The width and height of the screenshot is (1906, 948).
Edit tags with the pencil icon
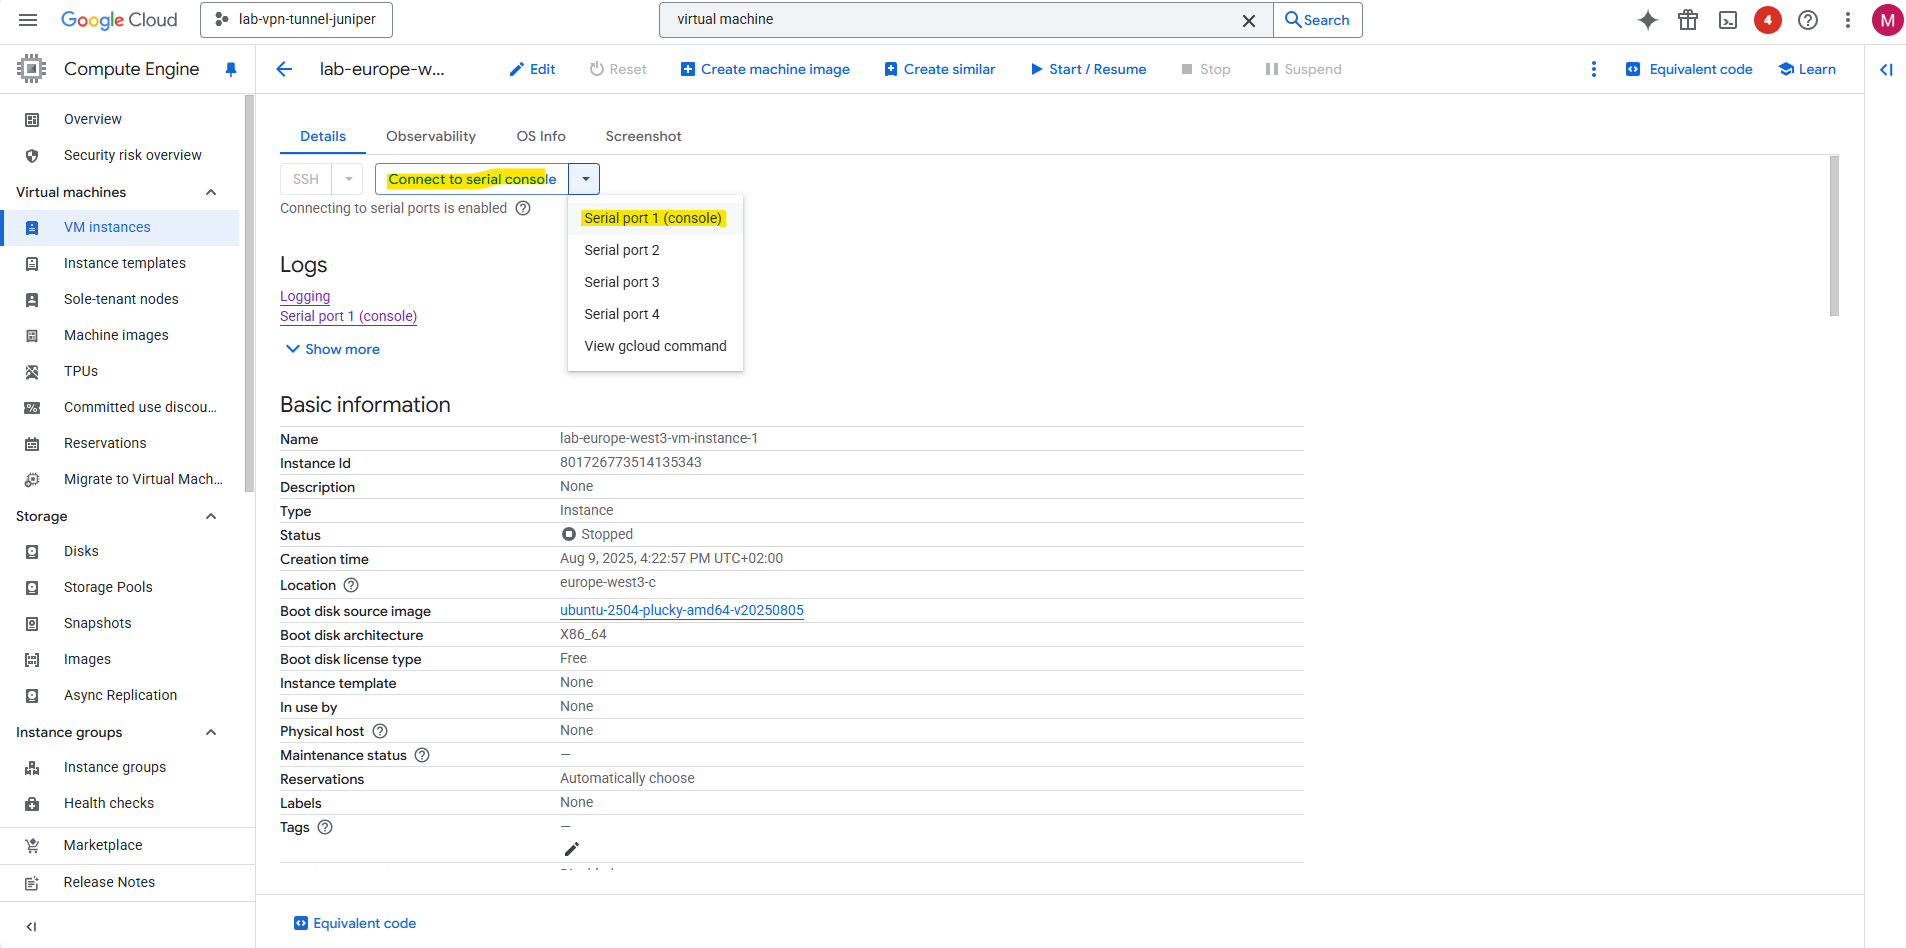pos(572,849)
